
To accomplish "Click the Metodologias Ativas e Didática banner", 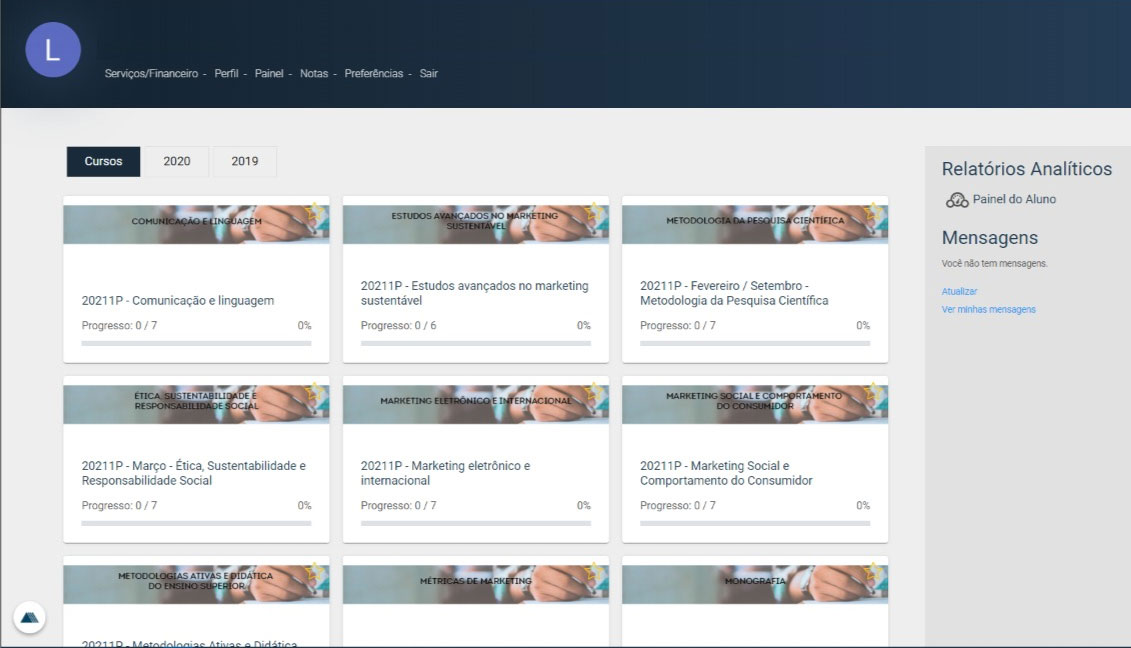I will 196,584.
